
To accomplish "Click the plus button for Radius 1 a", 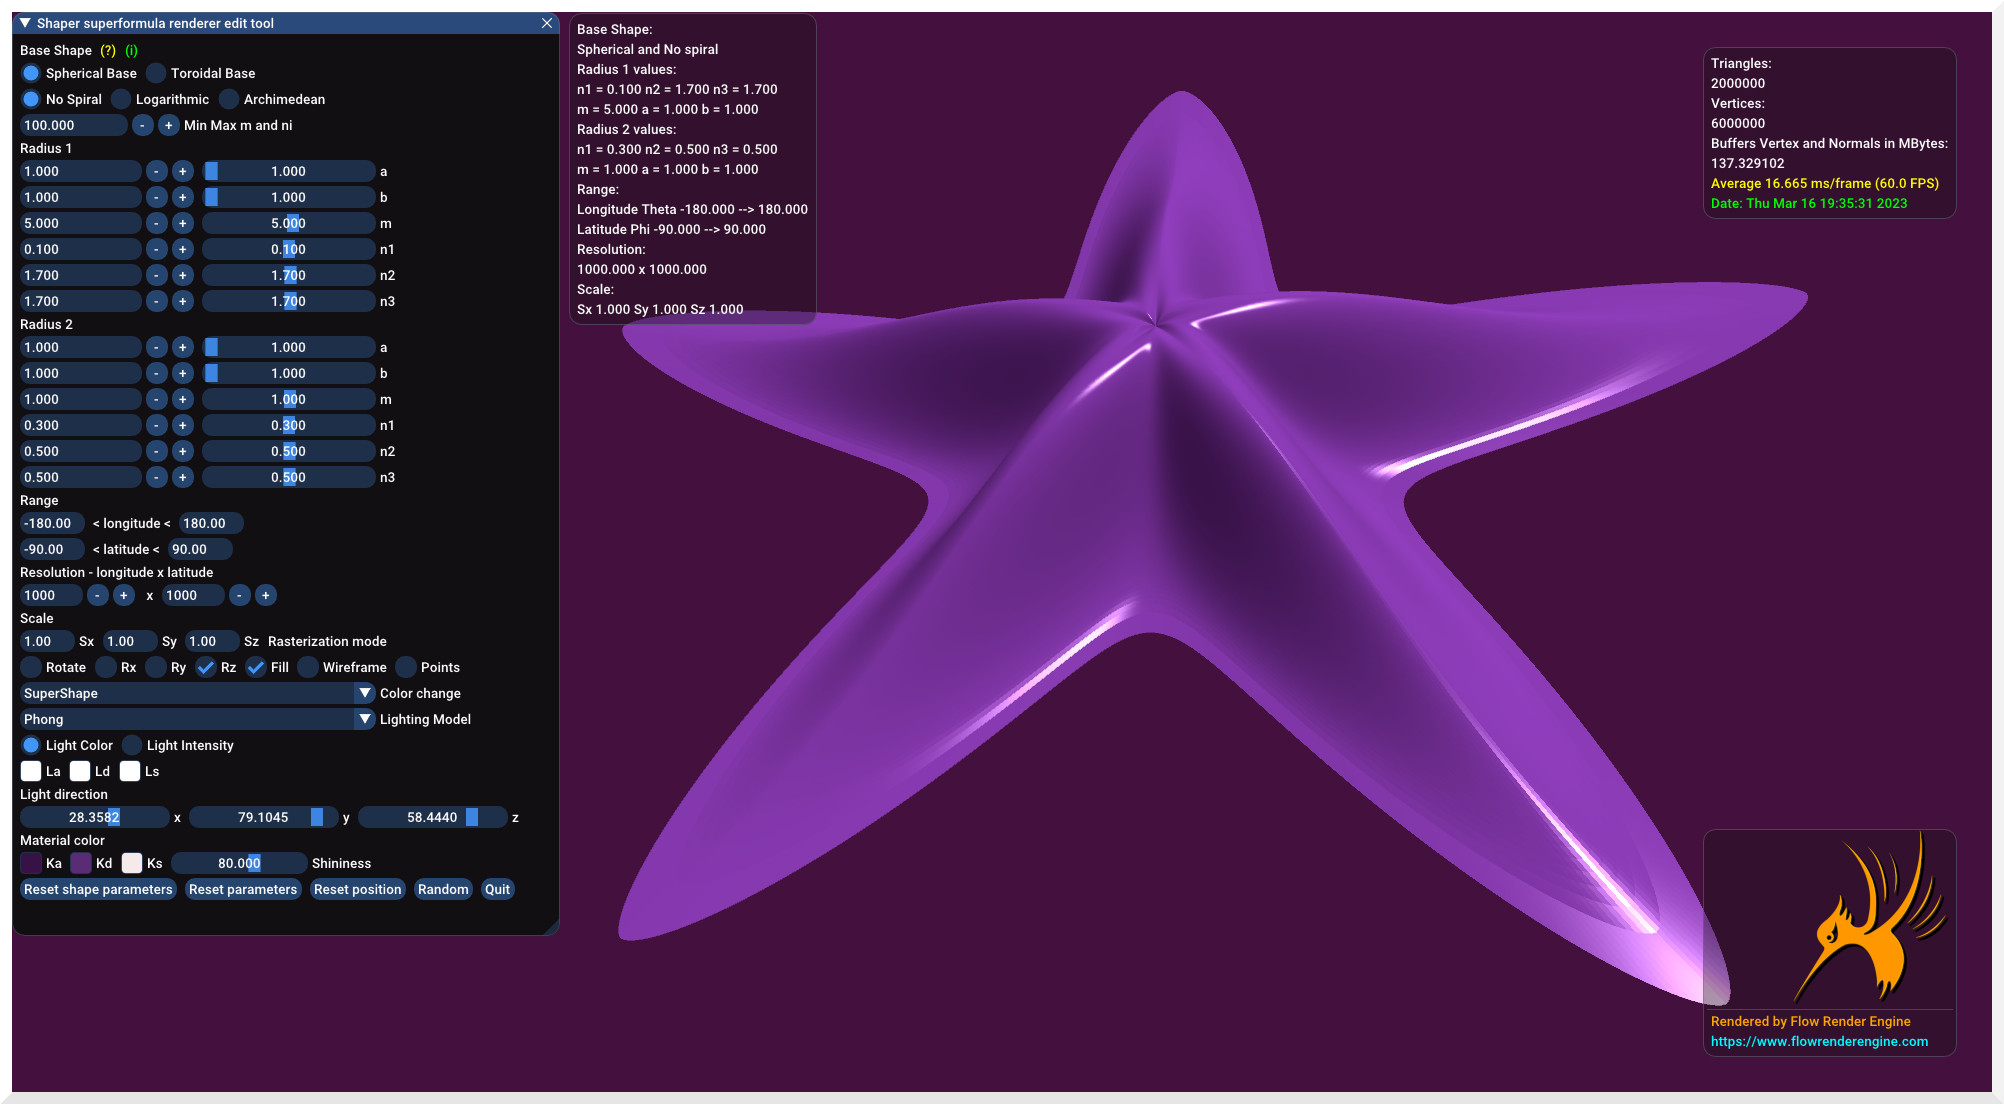I will (182, 171).
